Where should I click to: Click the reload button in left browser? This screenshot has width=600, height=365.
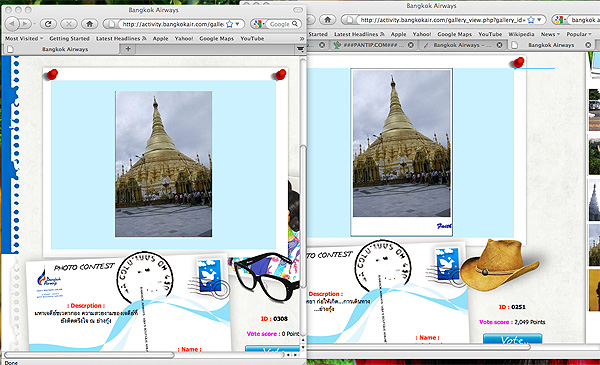click(48, 24)
